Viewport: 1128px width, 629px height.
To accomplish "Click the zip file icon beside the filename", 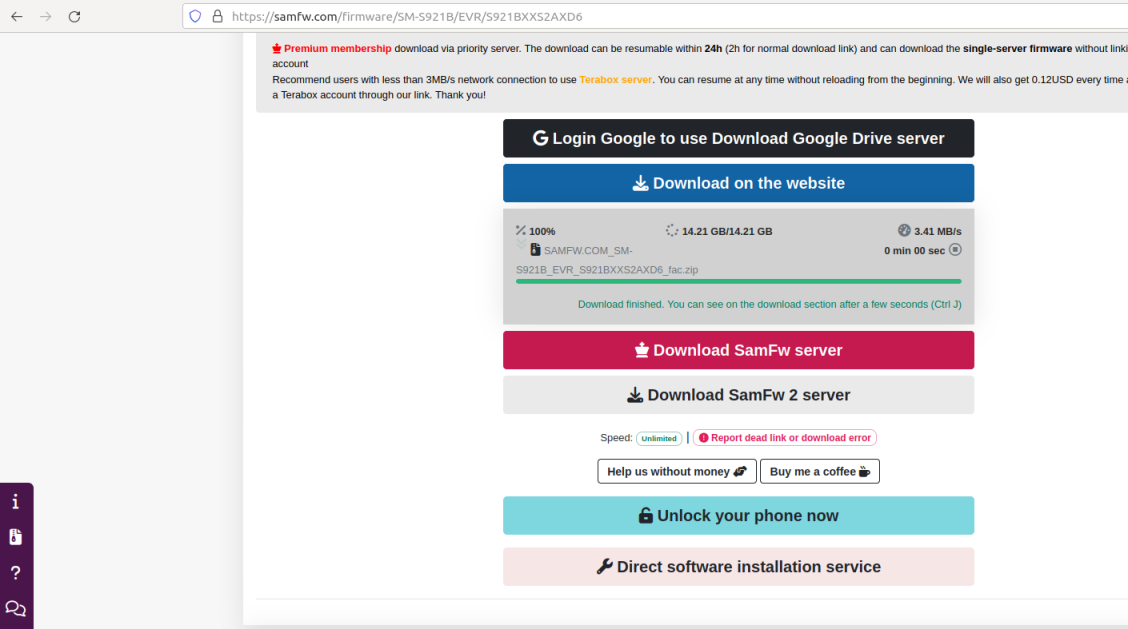I will click(x=535, y=250).
